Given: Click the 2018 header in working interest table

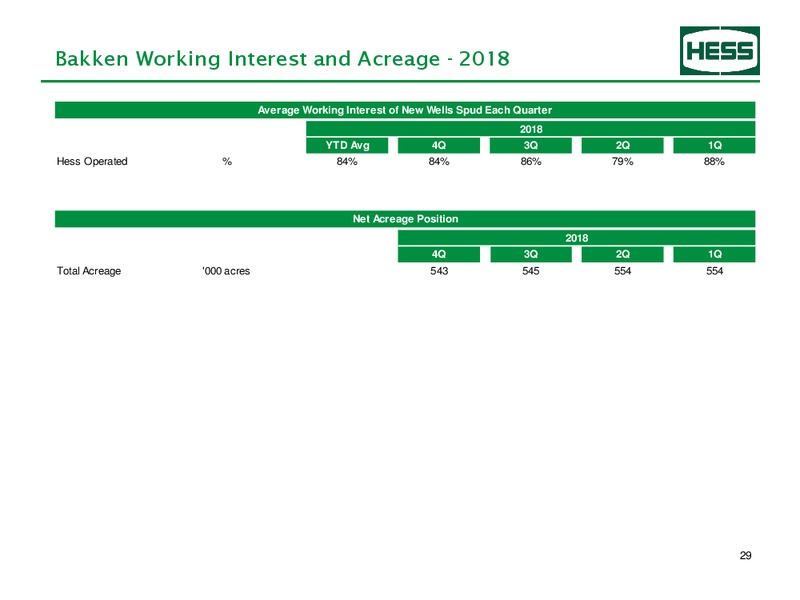Looking at the screenshot, I should pyautogui.click(x=531, y=129).
